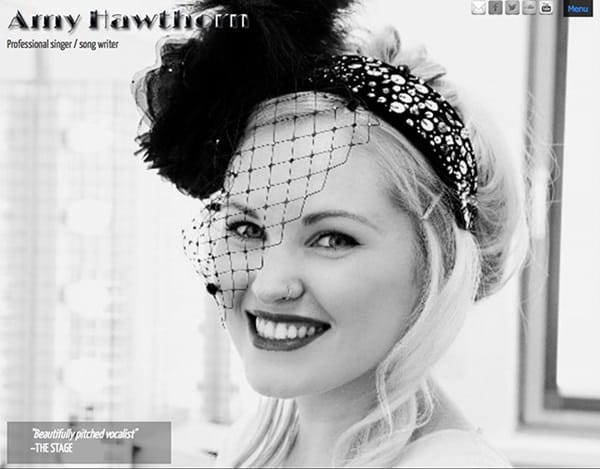Screen dimensions: 600x469
Task: Open the Twitter bird icon
Action: click(512, 8)
